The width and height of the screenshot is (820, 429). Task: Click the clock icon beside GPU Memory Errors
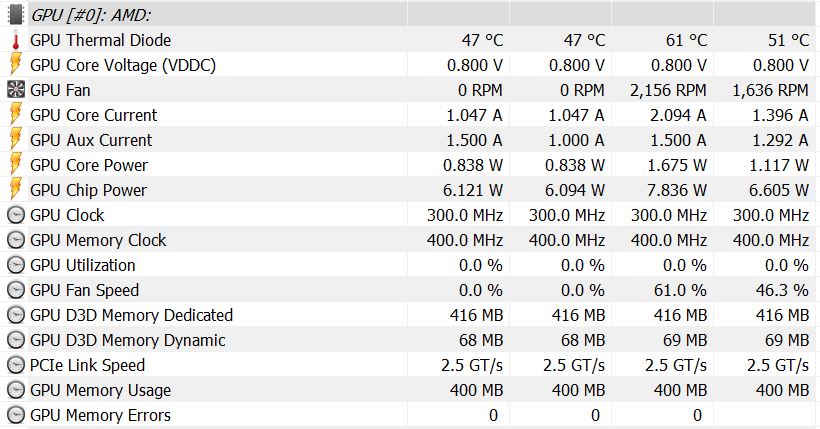(16, 415)
